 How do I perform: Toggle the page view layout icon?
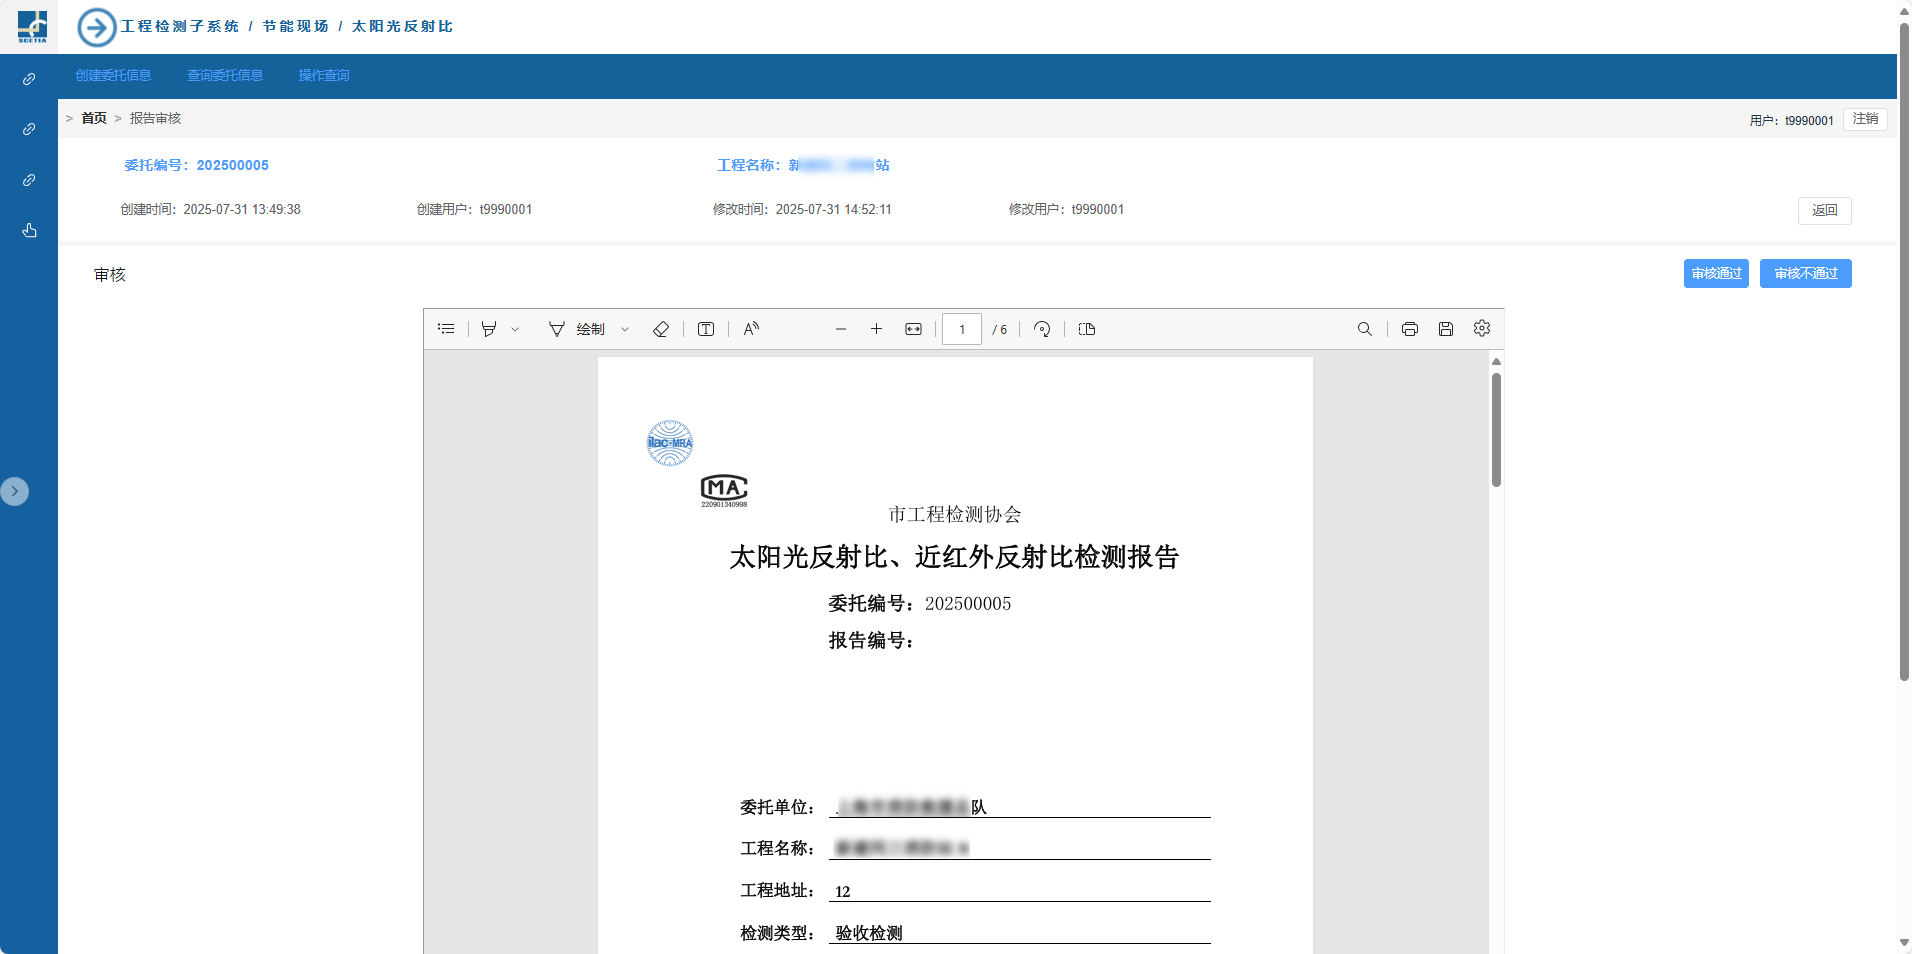1087,329
